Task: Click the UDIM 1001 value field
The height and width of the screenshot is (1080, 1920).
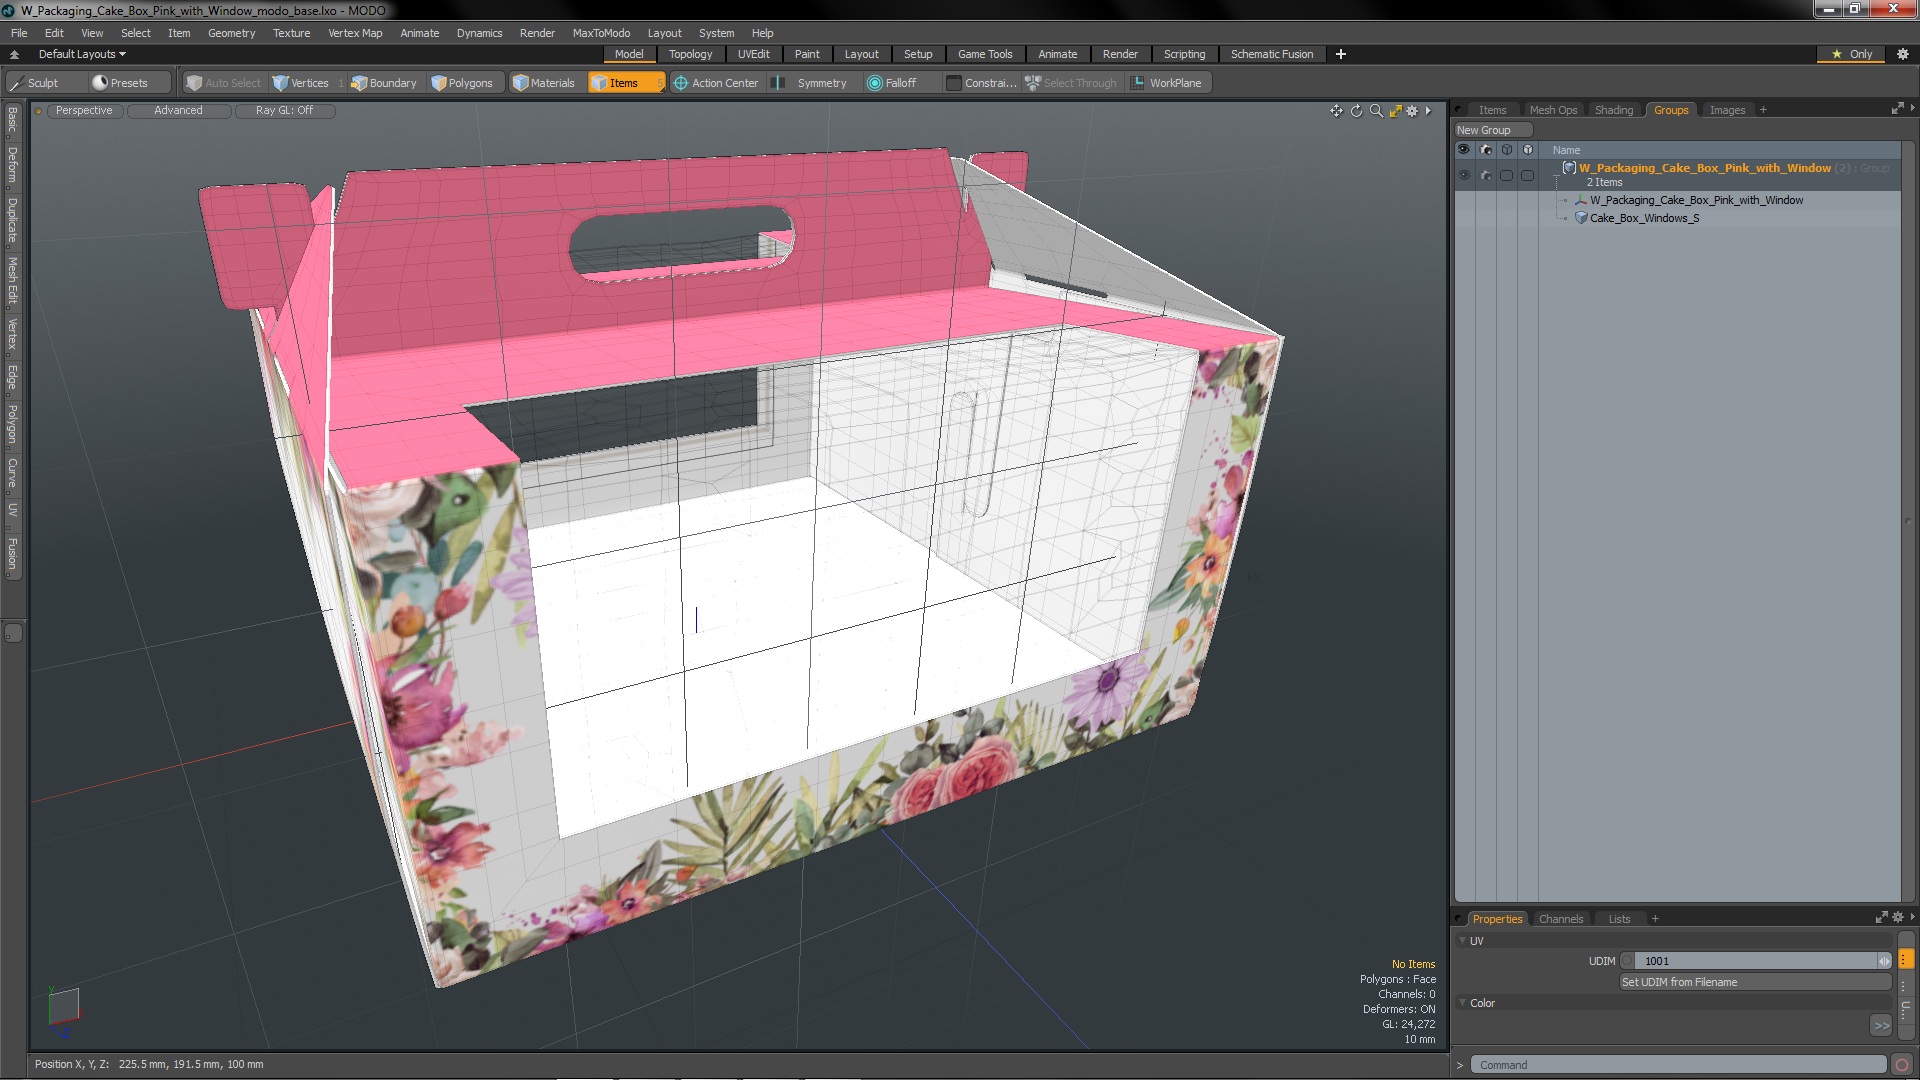Action: point(1755,961)
